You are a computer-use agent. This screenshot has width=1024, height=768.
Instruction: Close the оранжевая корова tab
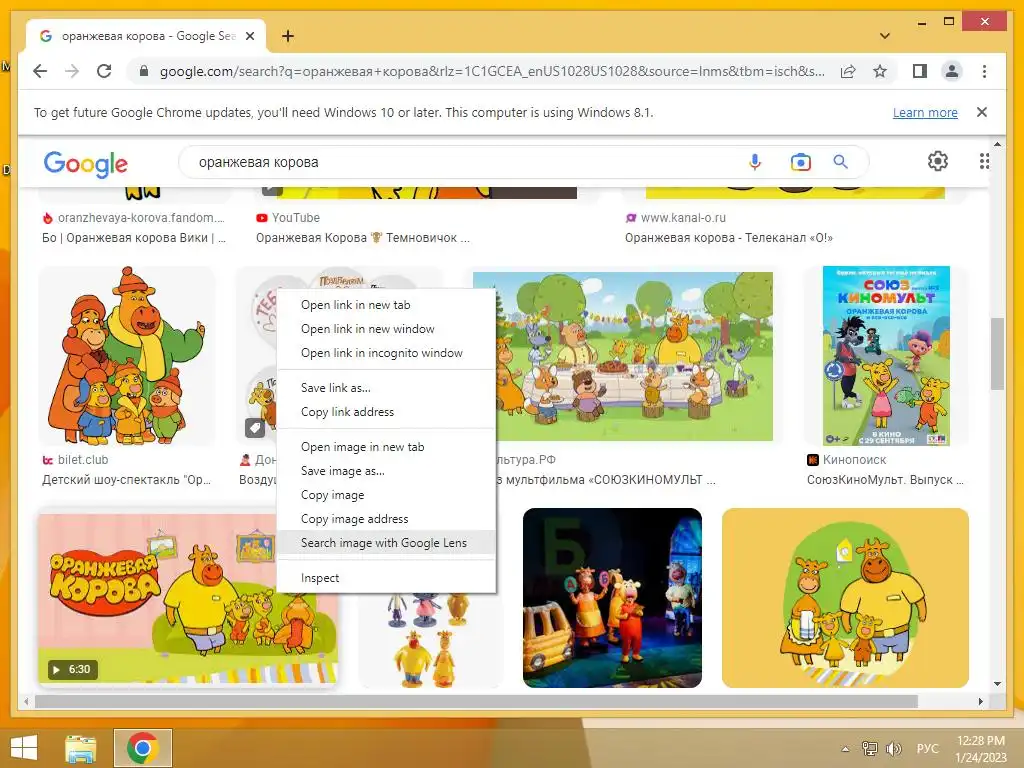pos(250,36)
